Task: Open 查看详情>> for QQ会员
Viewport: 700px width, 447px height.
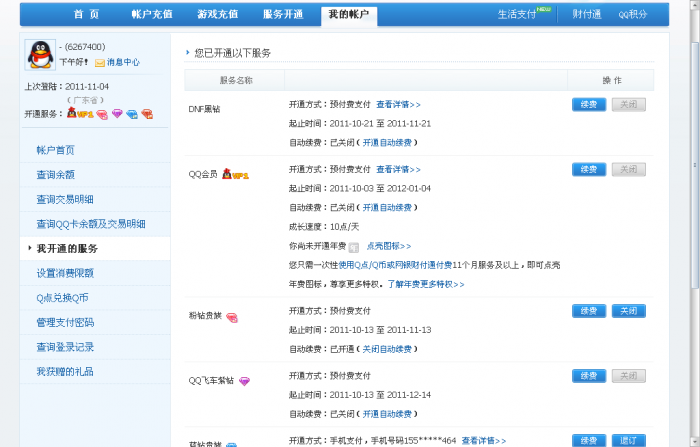Action: click(x=398, y=169)
